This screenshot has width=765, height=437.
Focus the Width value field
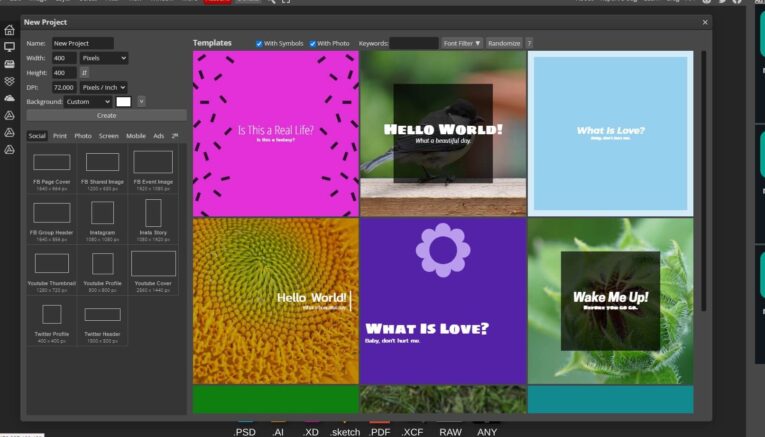pyautogui.click(x=64, y=58)
